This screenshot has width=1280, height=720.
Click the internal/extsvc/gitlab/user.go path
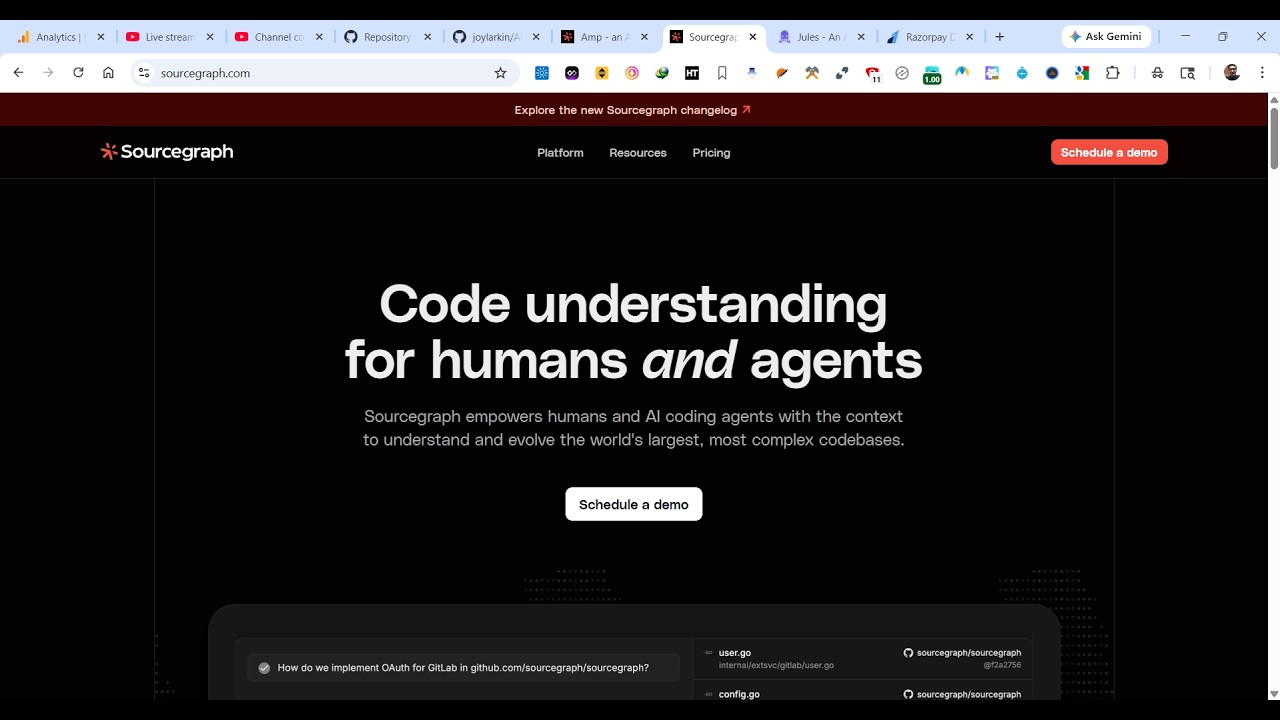776,665
